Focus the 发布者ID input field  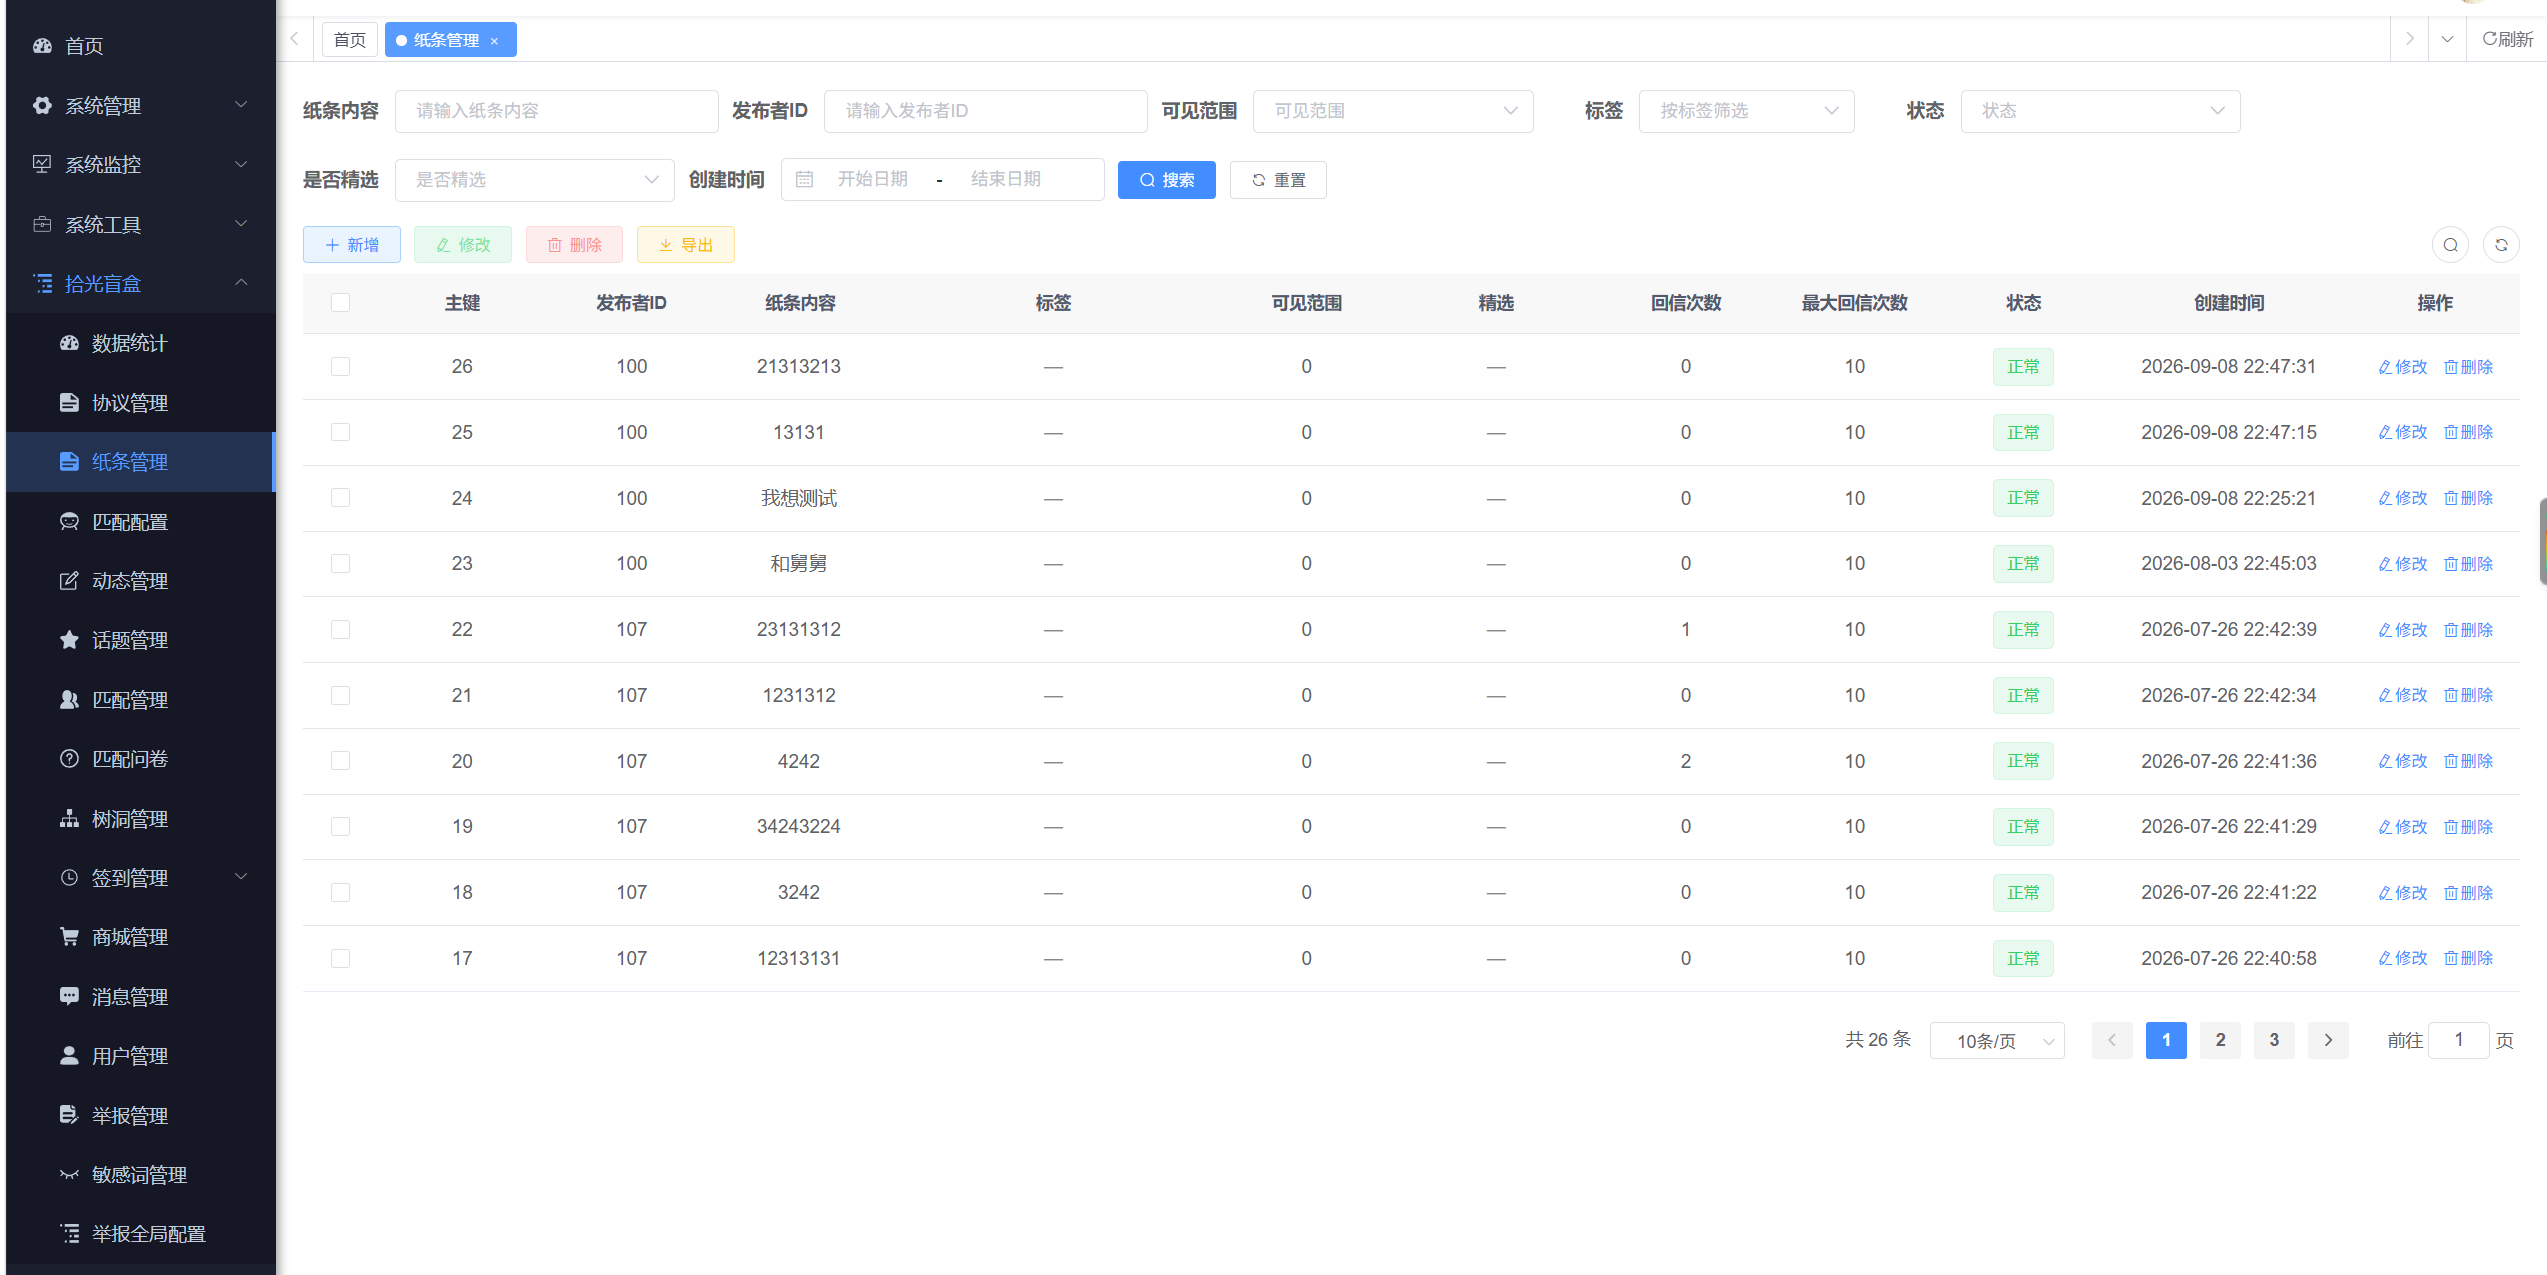point(986,111)
